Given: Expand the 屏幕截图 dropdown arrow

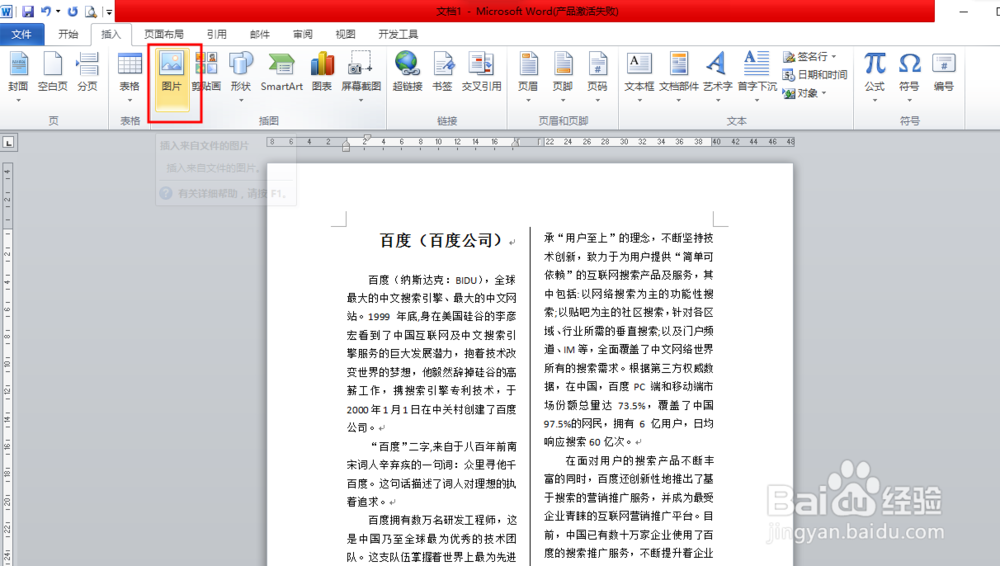Looking at the screenshot, I should [x=361, y=100].
